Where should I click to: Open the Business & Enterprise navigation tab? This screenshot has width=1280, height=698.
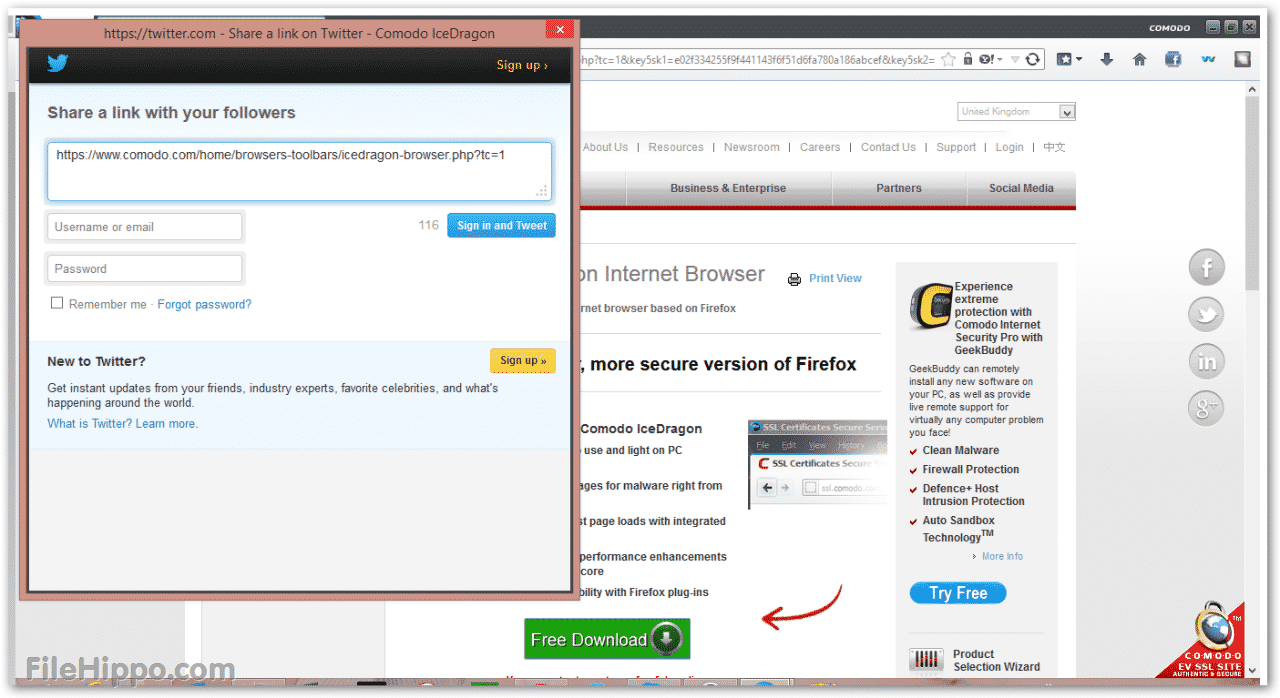tap(728, 188)
